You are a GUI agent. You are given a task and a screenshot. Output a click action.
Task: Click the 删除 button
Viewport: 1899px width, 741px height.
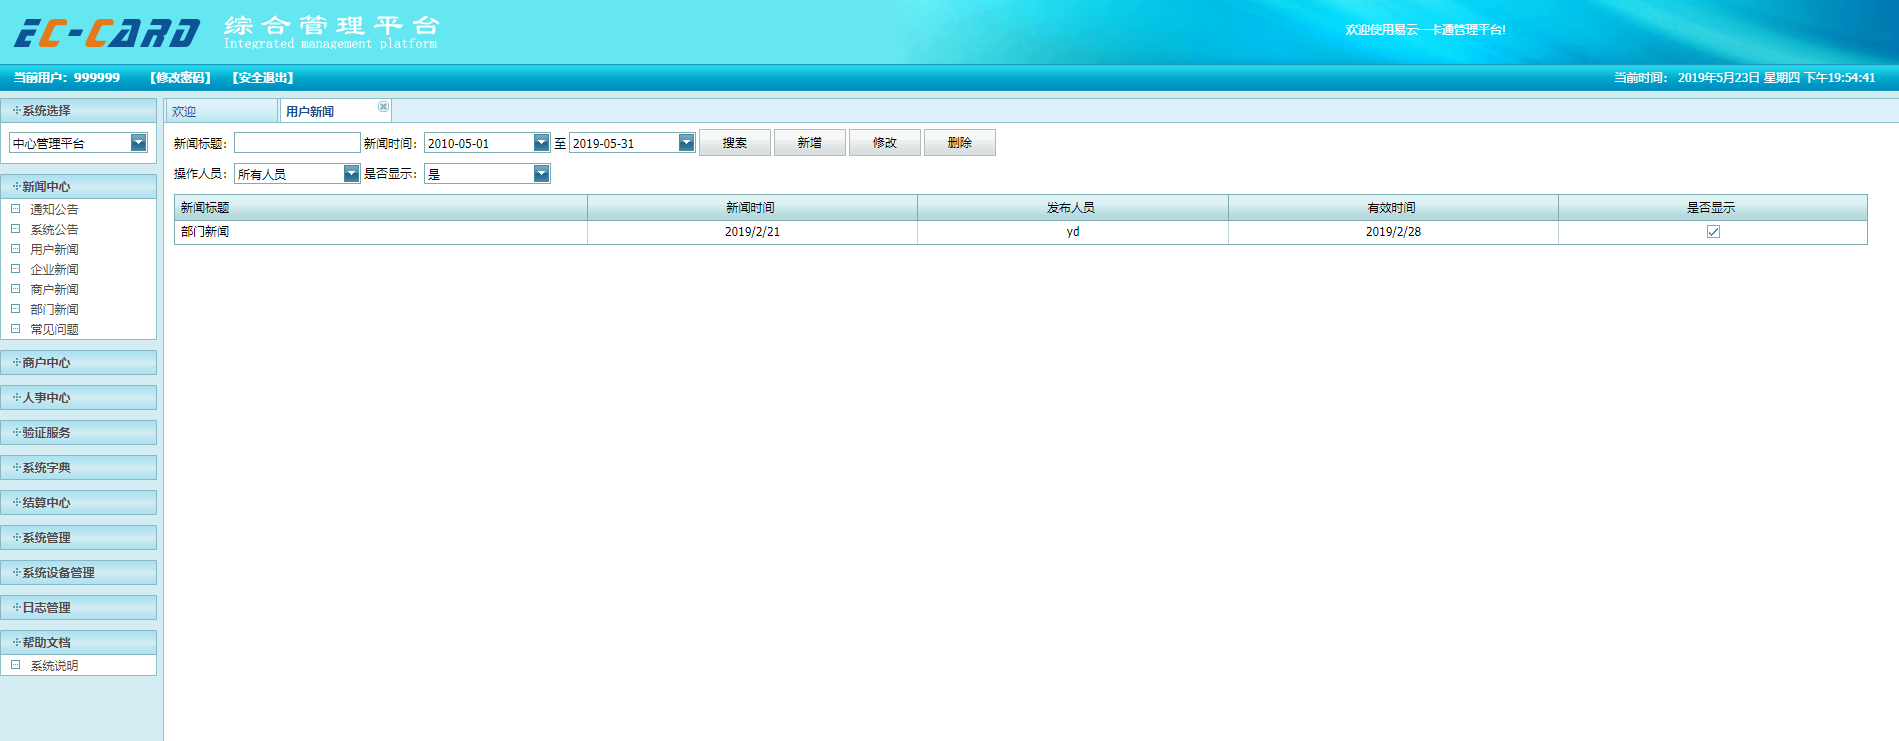tap(960, 143)
